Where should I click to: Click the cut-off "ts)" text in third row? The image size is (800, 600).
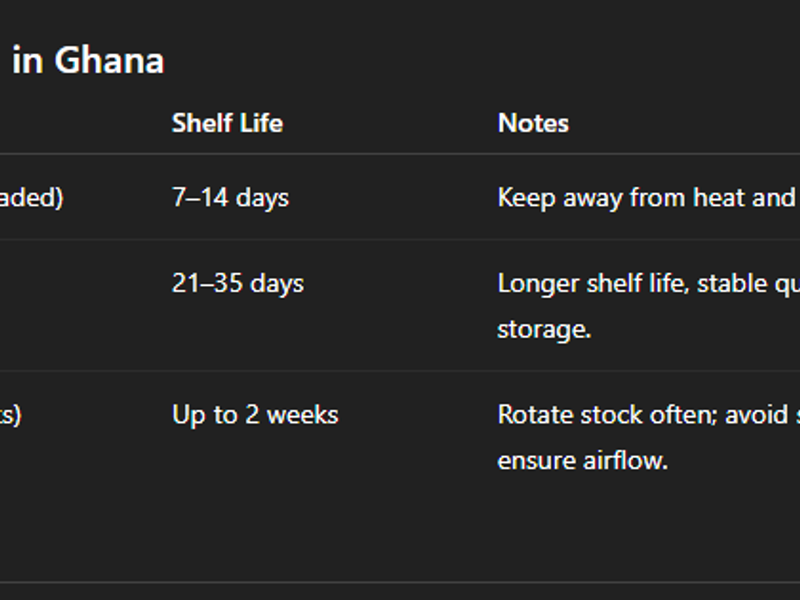pyautogui.click(x=11, y=415)
